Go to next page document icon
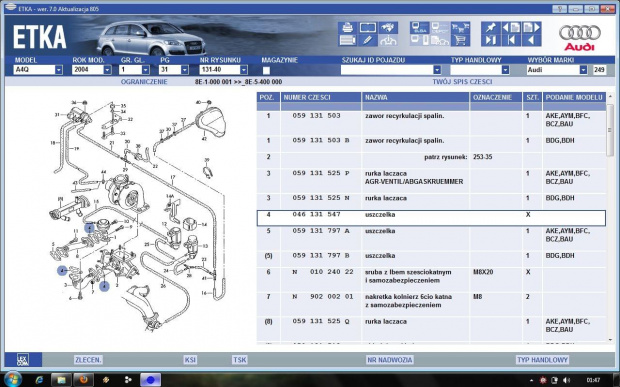620x387 pixels. (531, 28)
